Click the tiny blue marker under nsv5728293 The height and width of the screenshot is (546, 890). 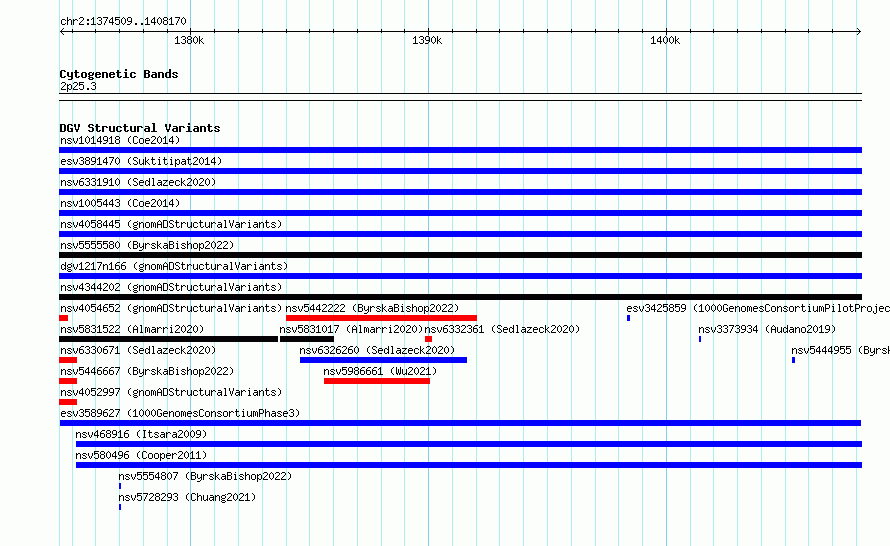click(x=120, y=507)
